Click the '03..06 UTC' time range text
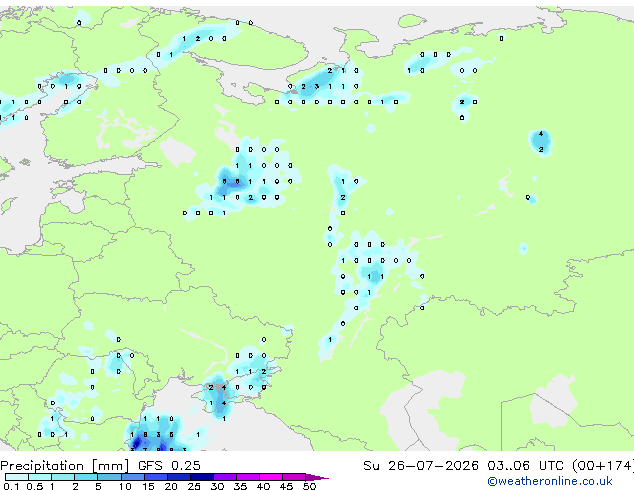This screenshot has height=490, width=634. pyautogui.click(x=525, y=466)
